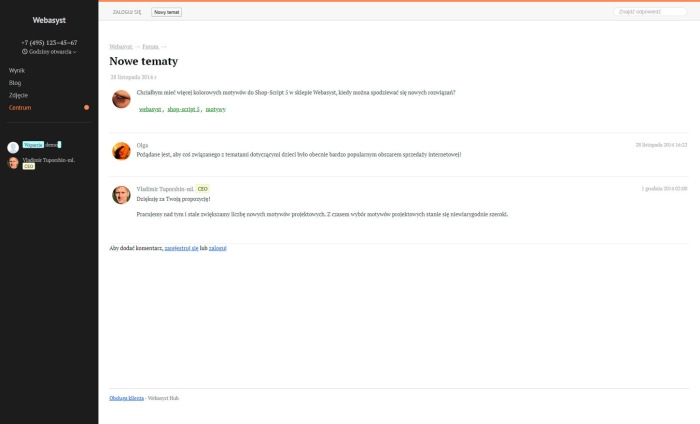
Task: Open the Blog sidebar menu item
Action: click(15, 82)
